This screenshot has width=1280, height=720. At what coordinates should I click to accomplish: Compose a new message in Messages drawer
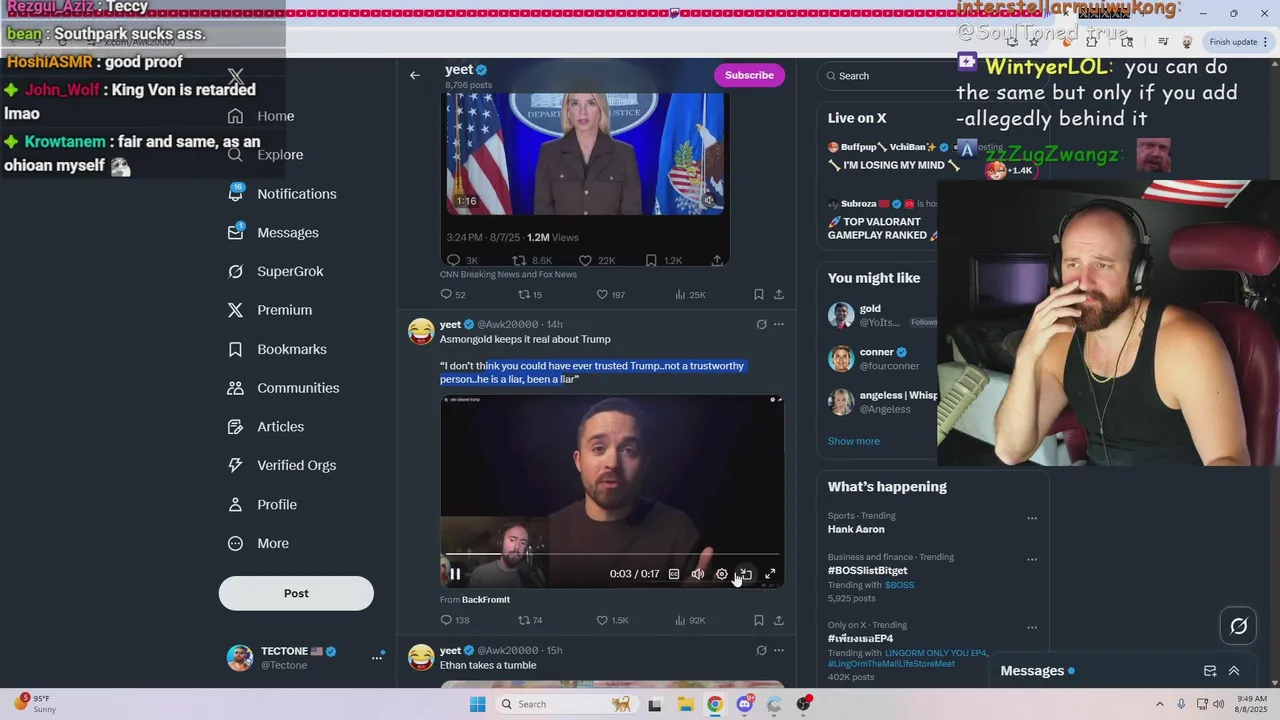tap(1210, 671)
